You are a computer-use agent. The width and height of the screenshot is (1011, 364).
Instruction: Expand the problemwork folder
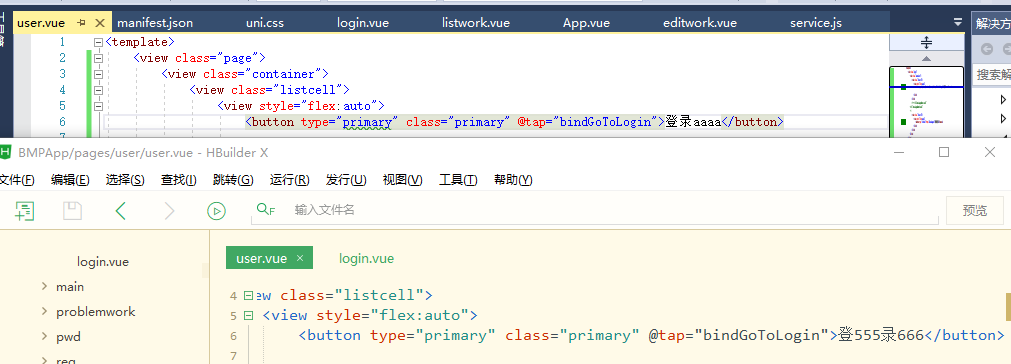tap(44, 311)
